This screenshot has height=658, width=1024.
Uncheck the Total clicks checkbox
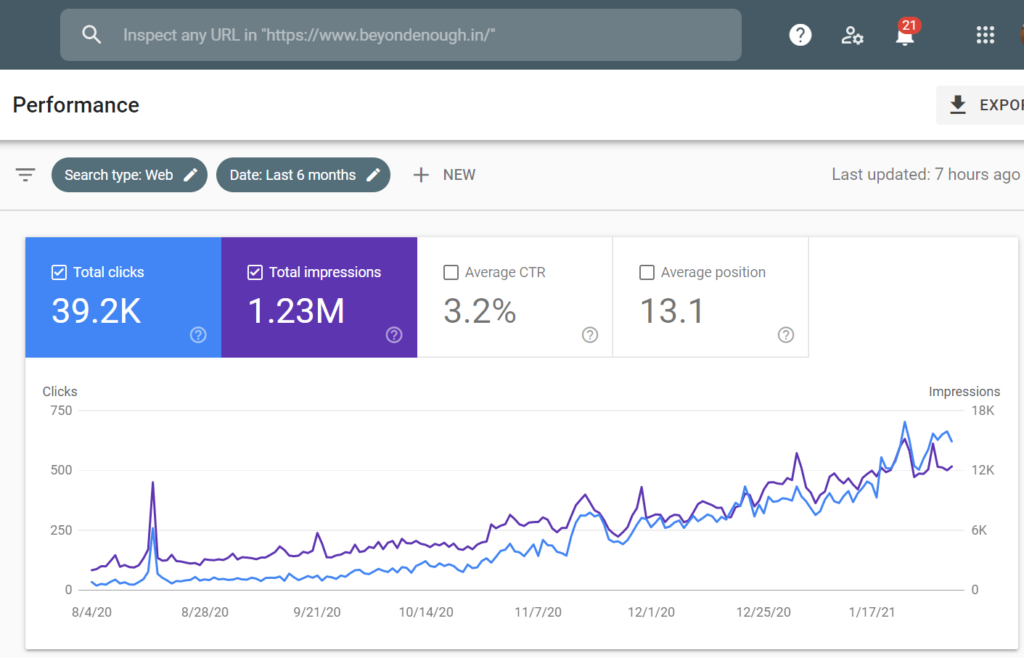pos(59,272)
